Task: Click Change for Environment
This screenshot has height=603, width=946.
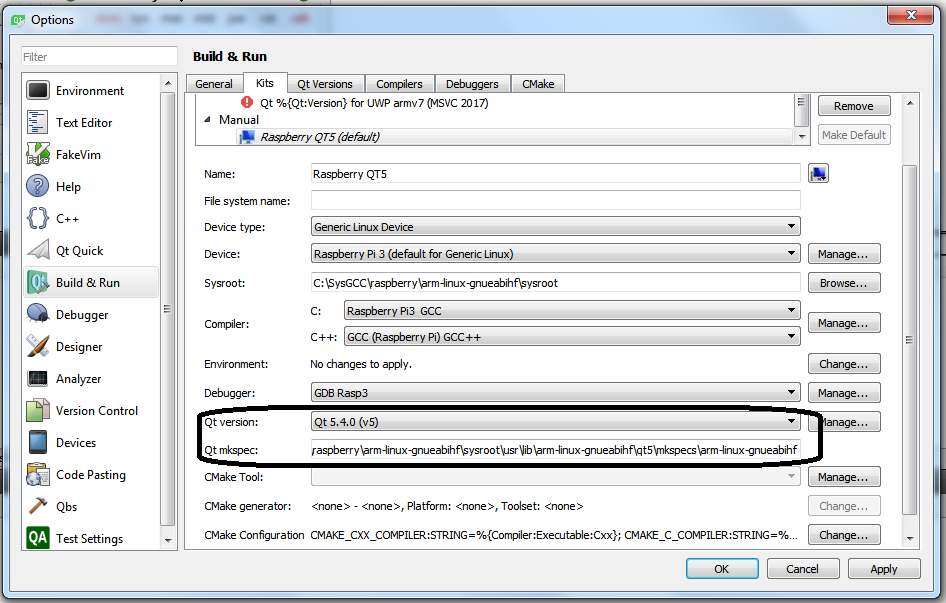Action: click(843, 364)
